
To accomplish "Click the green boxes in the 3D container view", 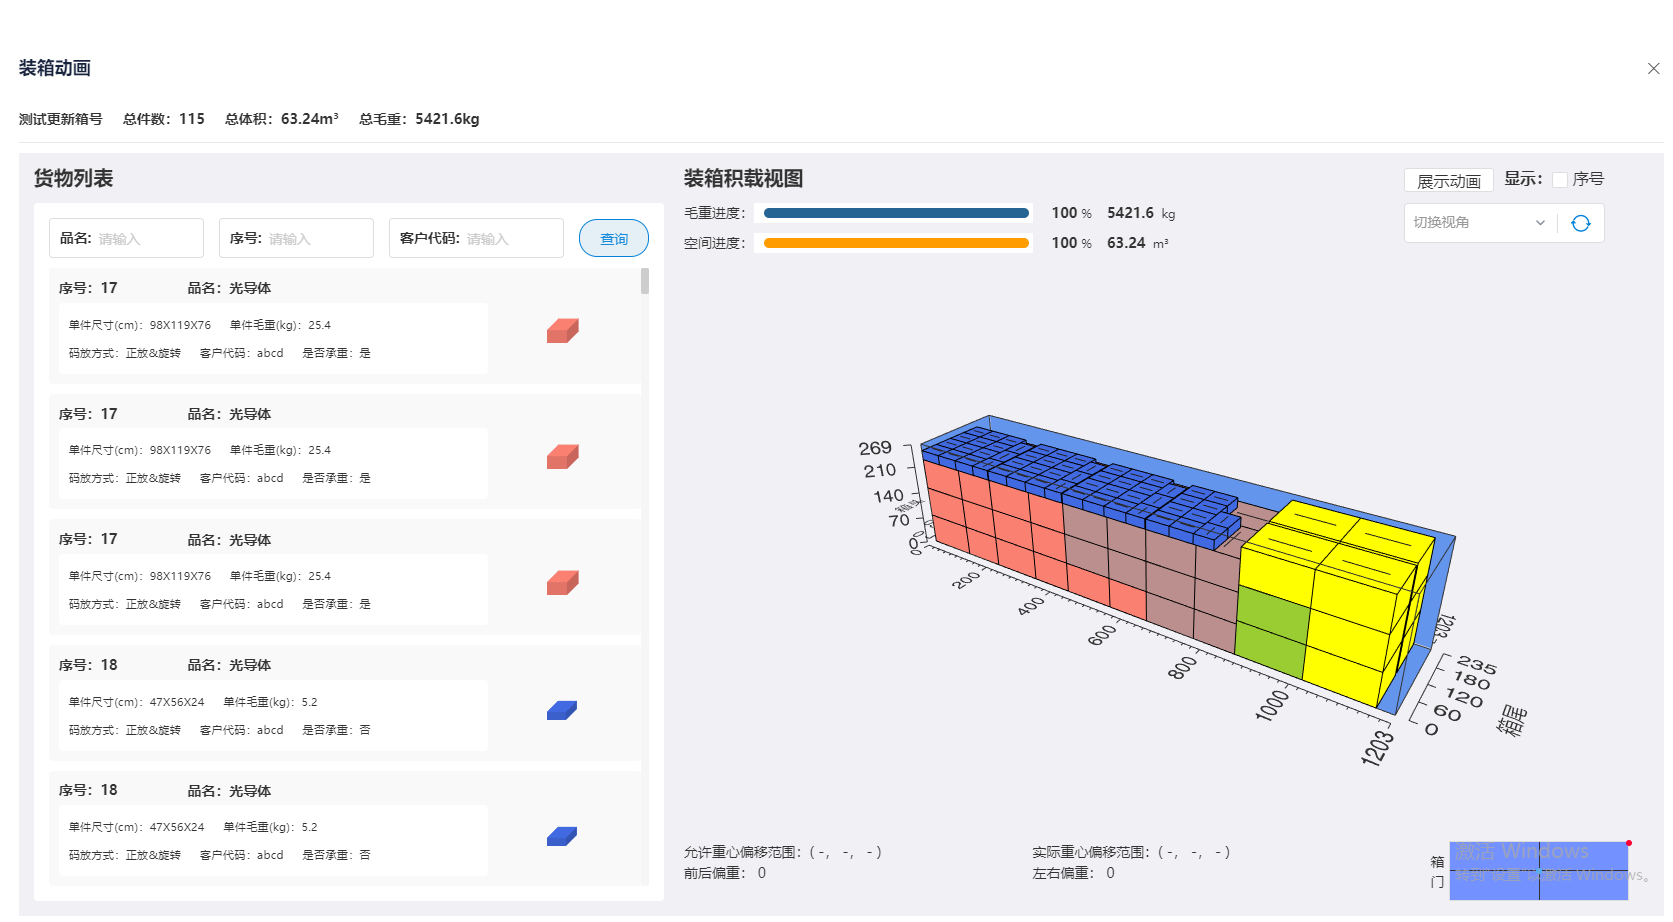I will pos(1272,632).
